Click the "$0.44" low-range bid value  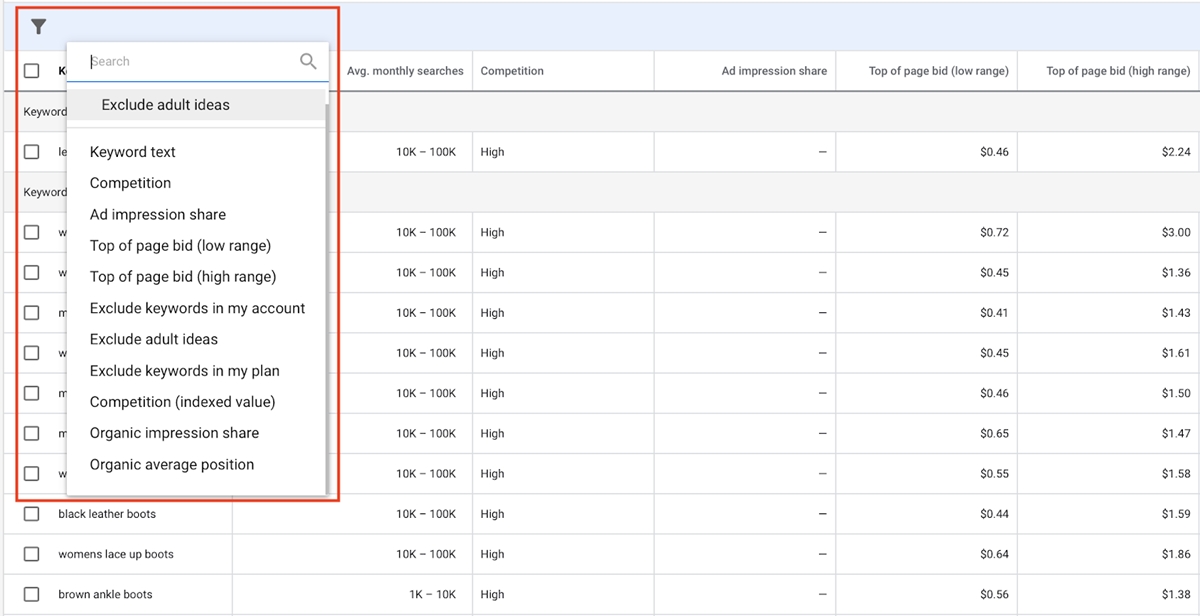pos(994,514)
